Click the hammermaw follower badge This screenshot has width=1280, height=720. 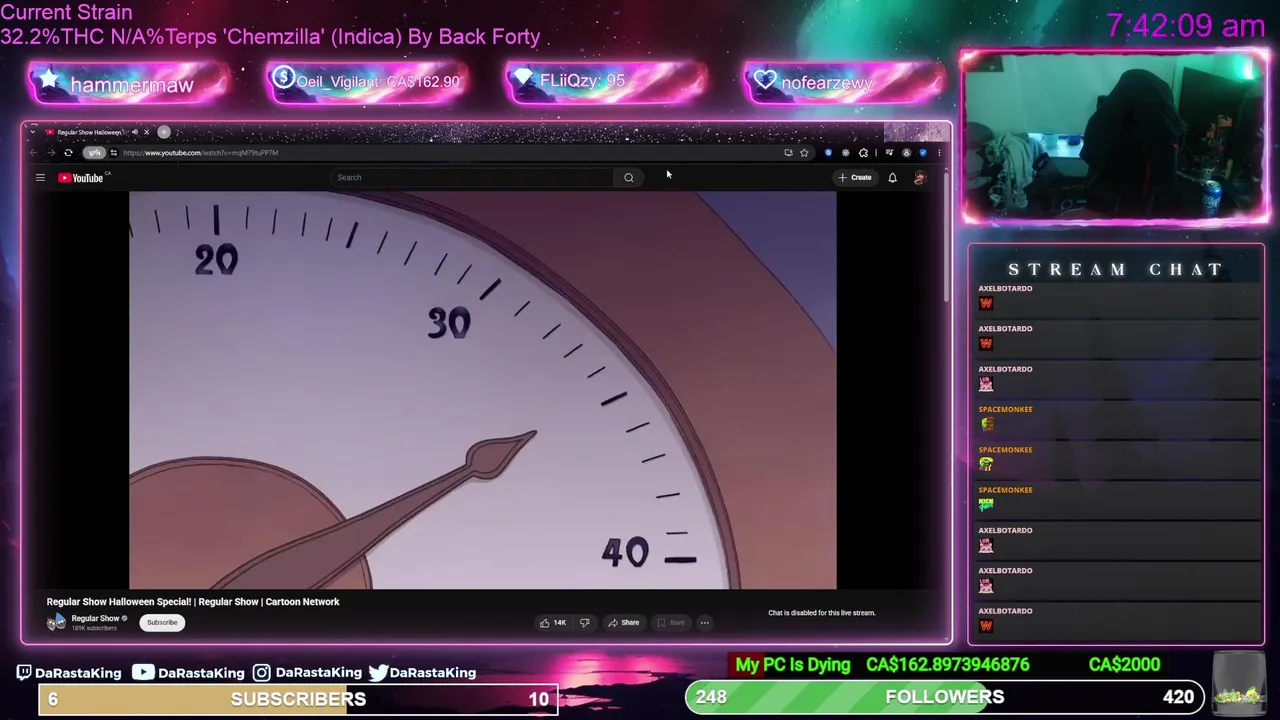[x=131, y=84]
